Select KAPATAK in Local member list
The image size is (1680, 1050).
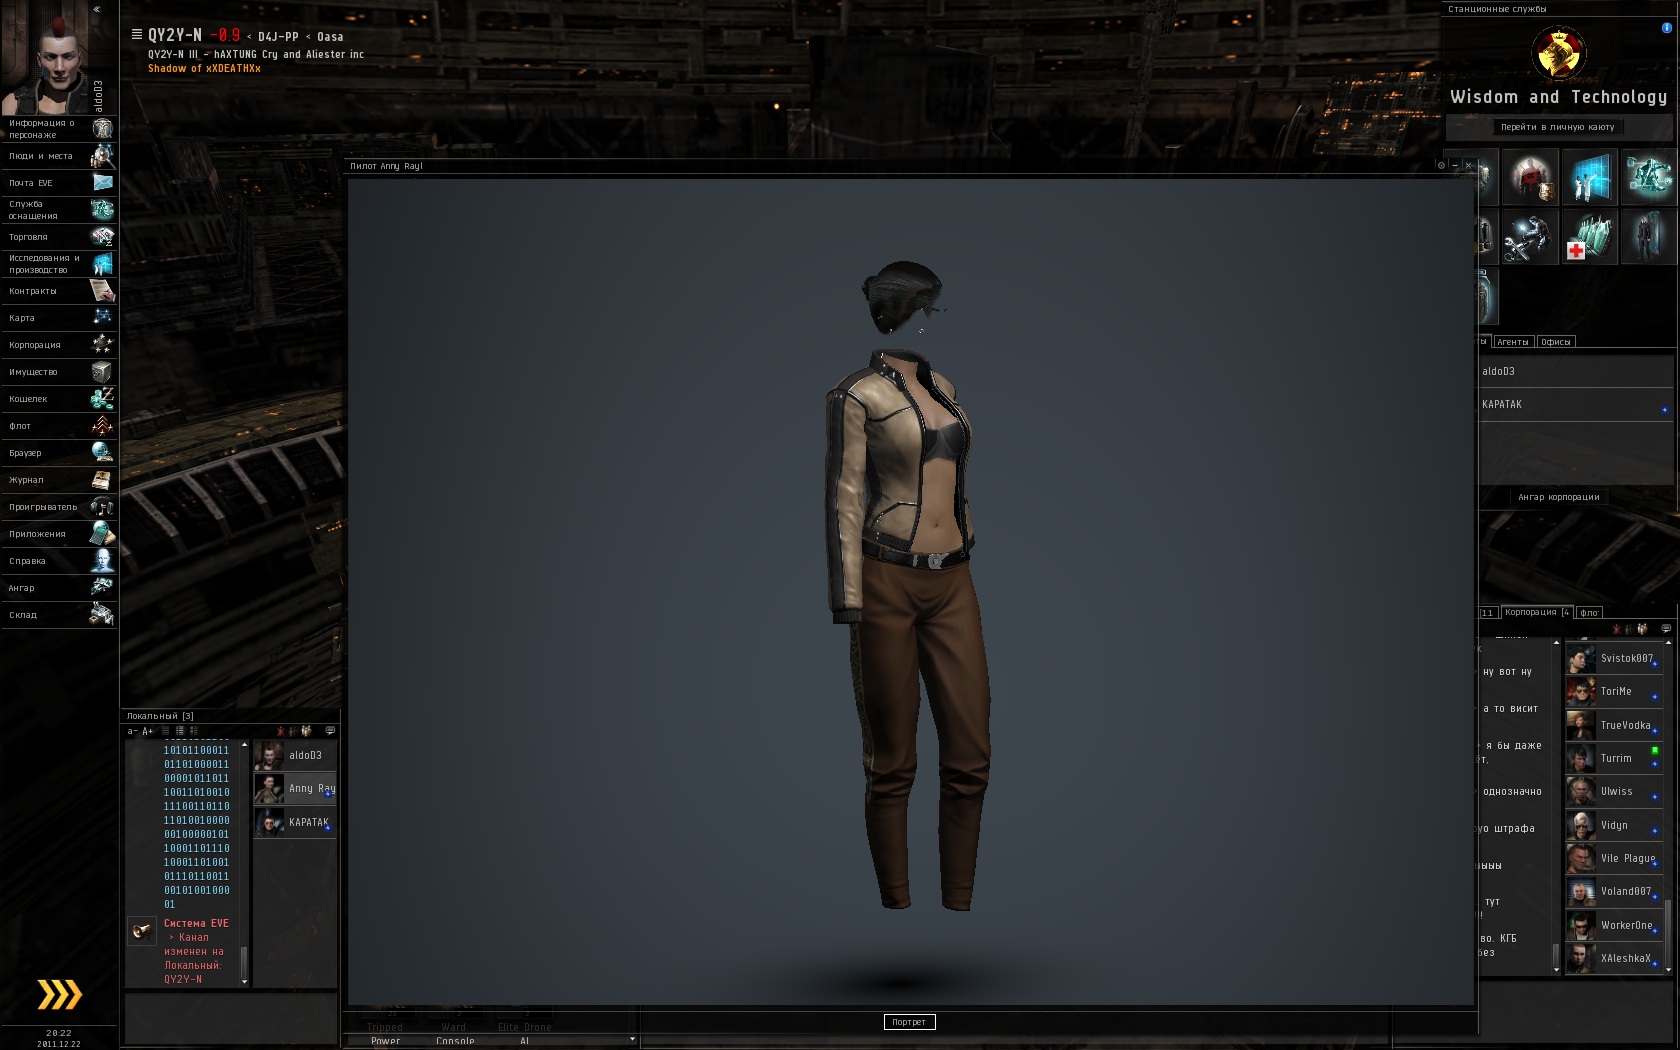coord(295,822)
